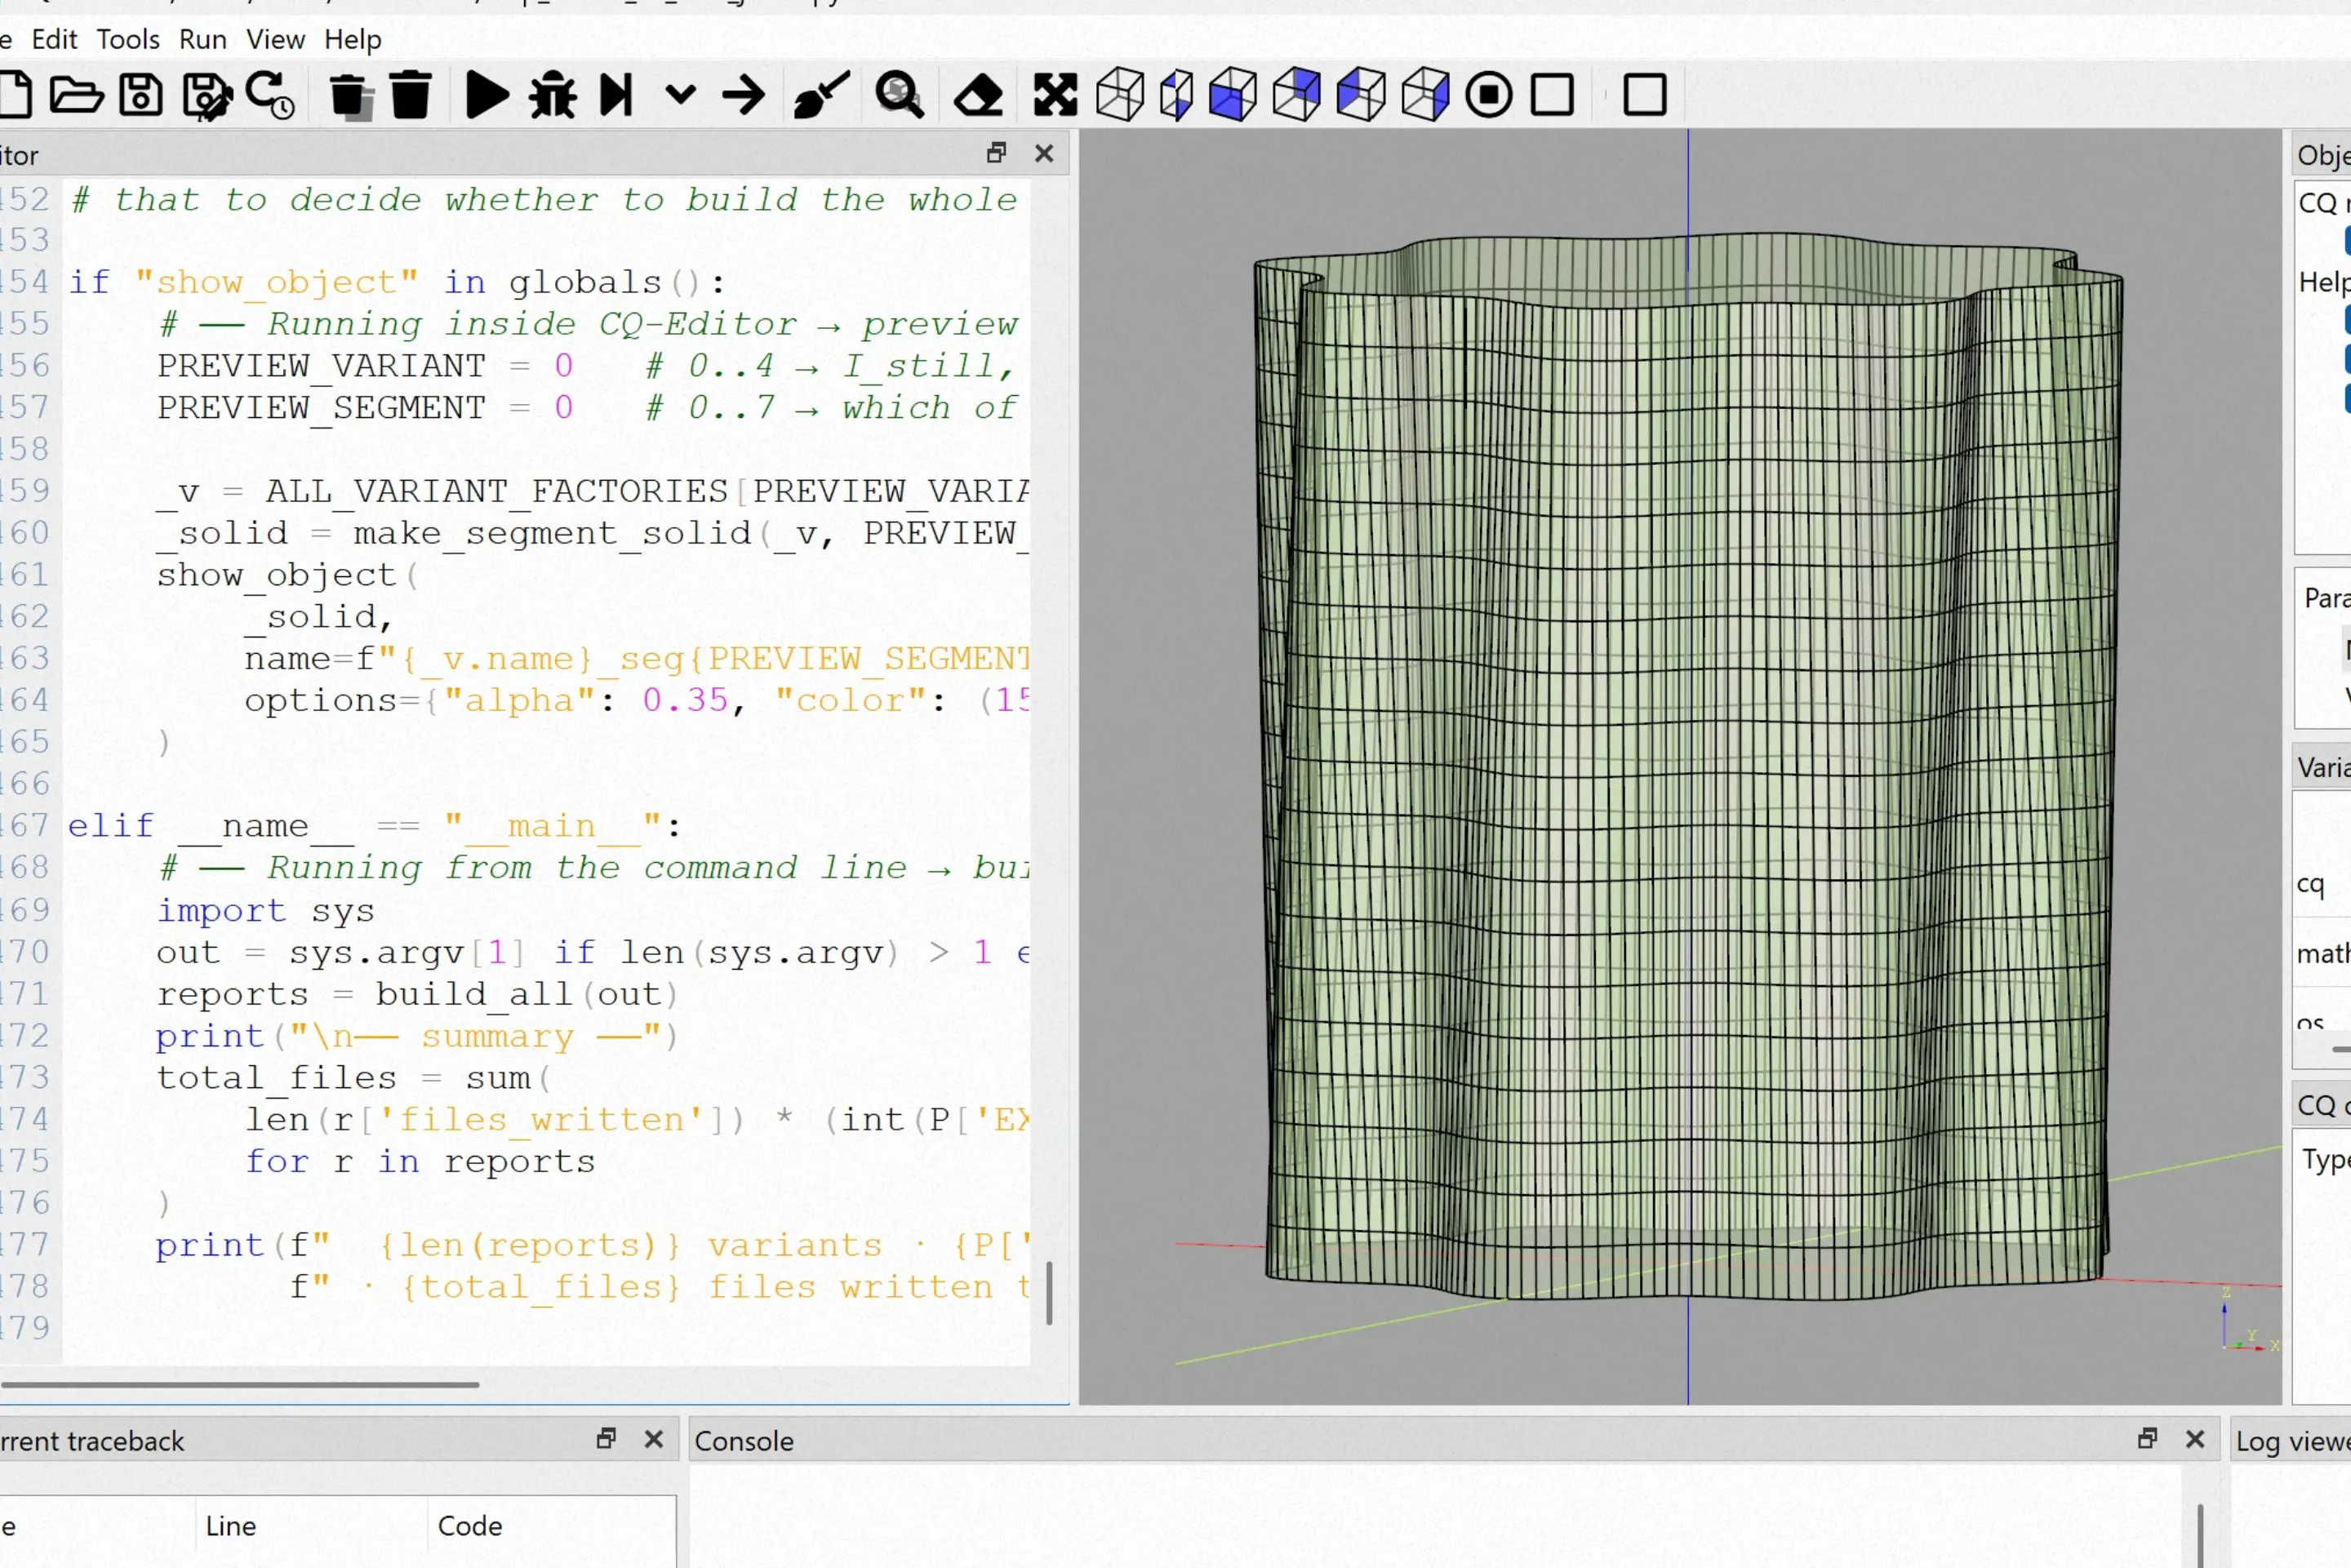Click the Continue arrow icon
The height and width of the screenshot is (1568, 2351).
744,96
